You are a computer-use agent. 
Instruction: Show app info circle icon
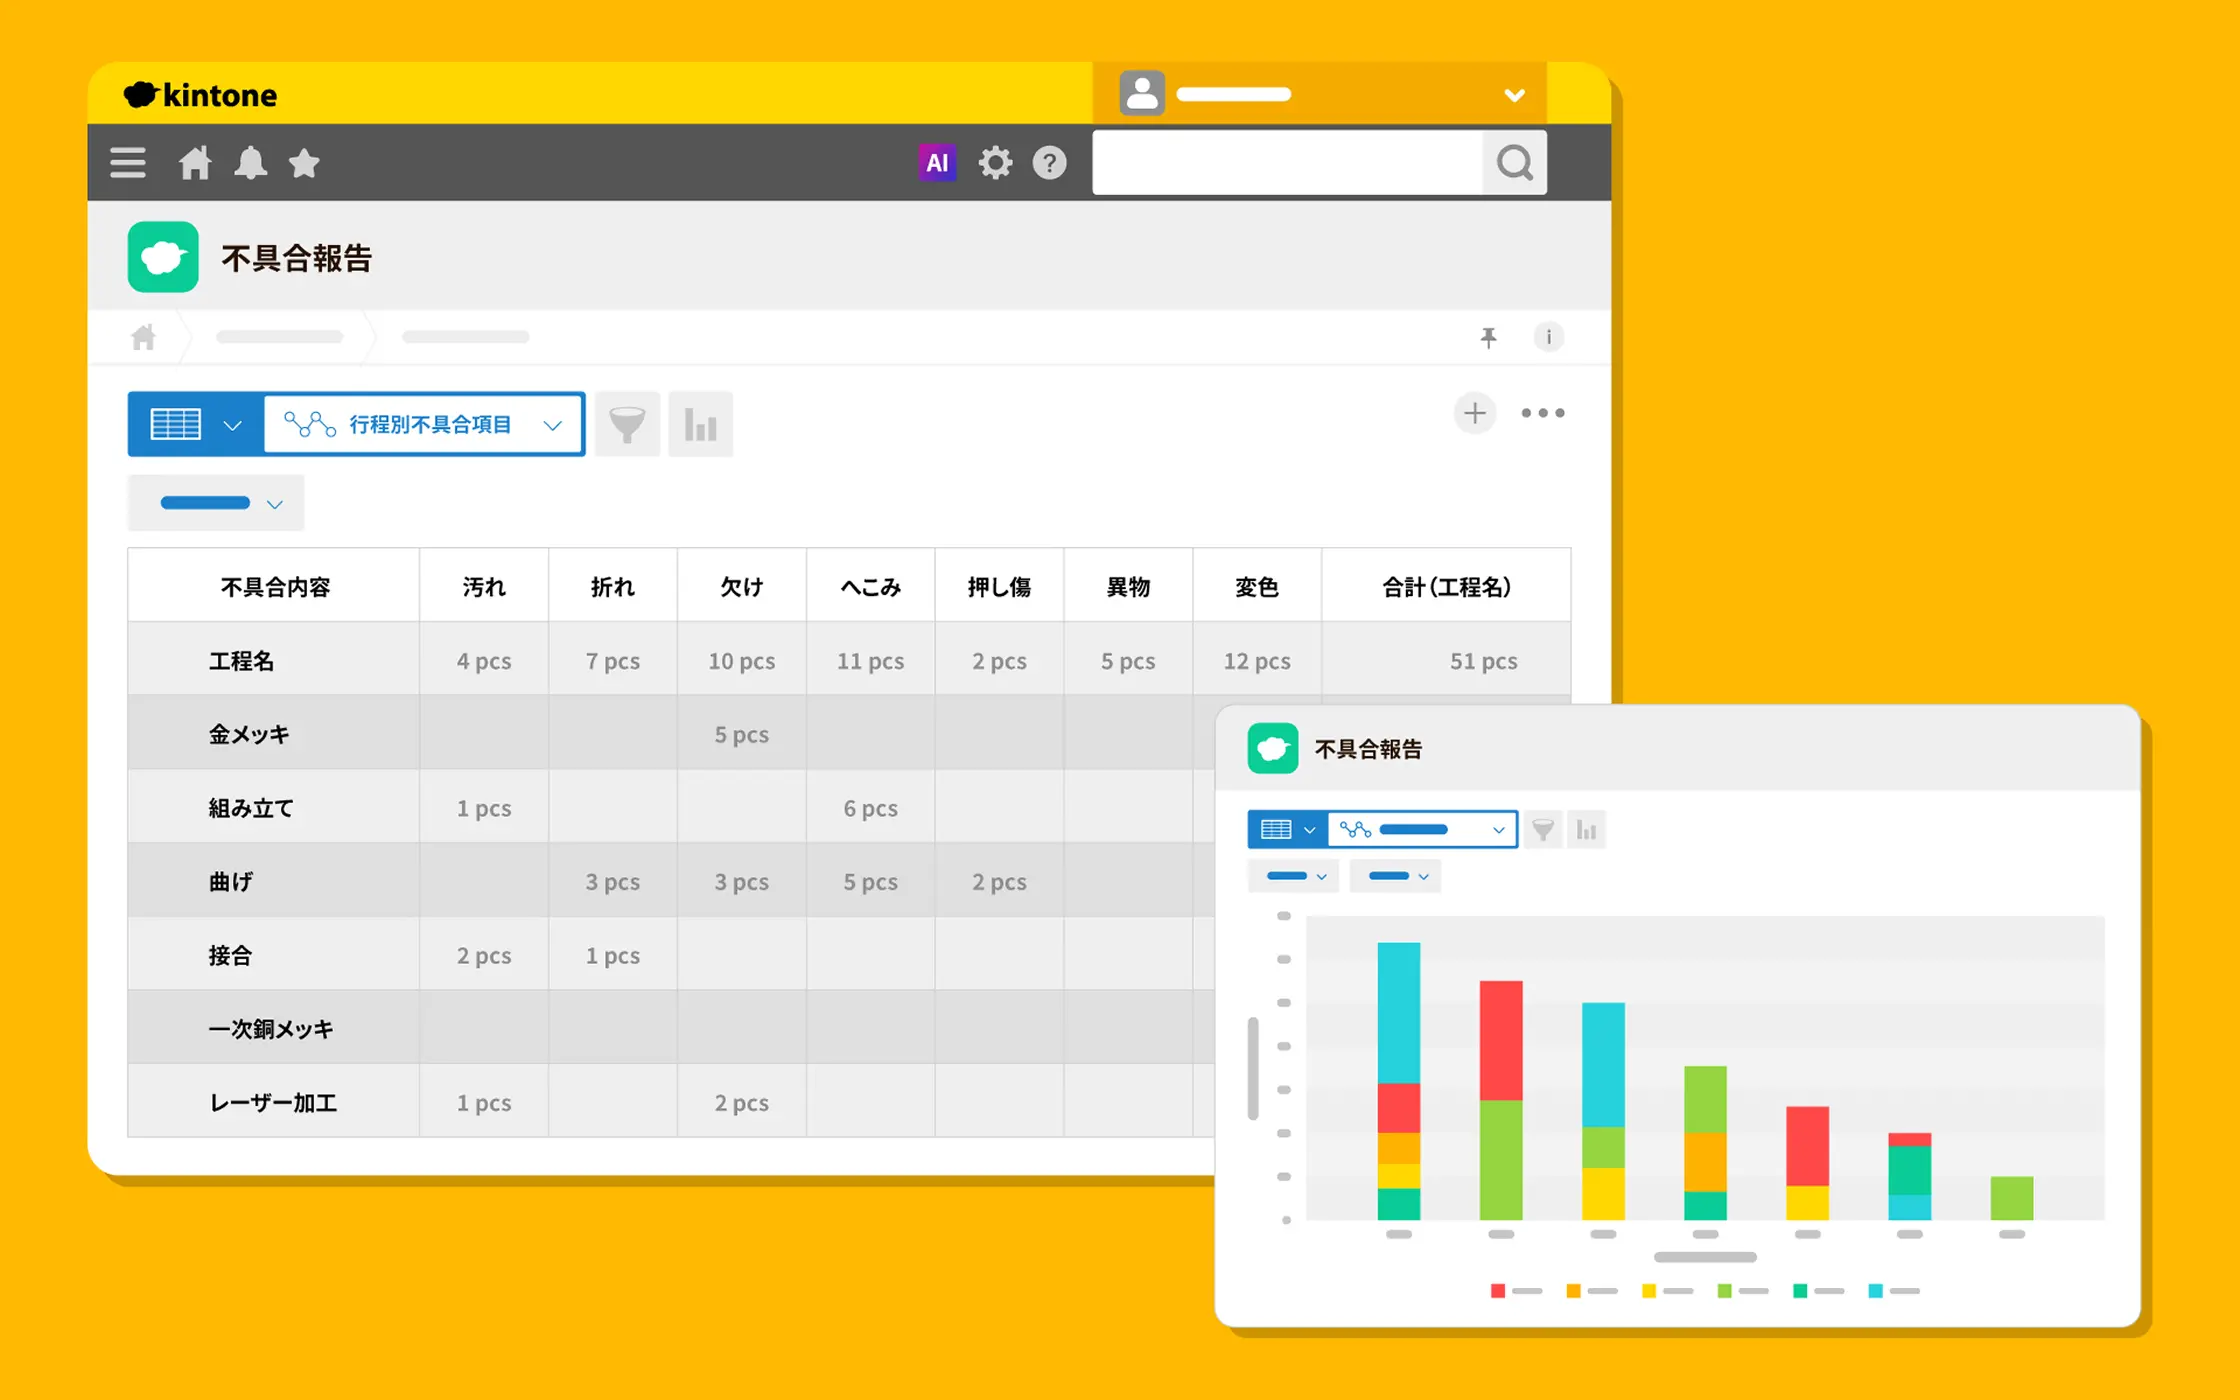(1548, 337)
